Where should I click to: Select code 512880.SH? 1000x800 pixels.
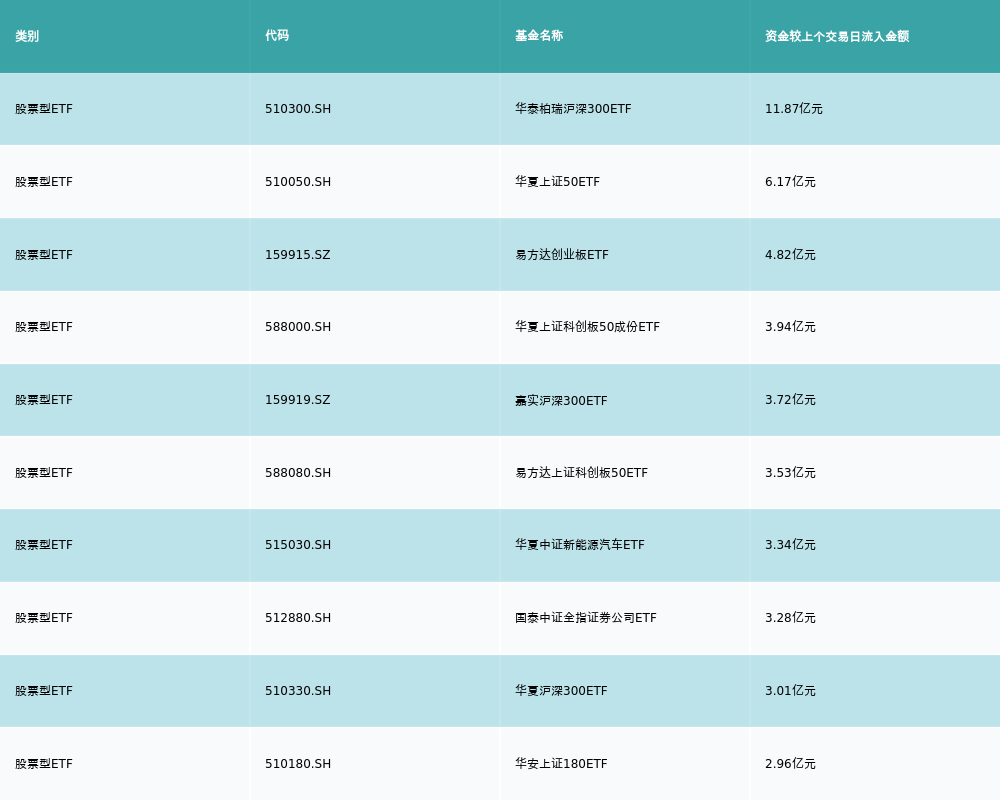click(x=298, y=618)
